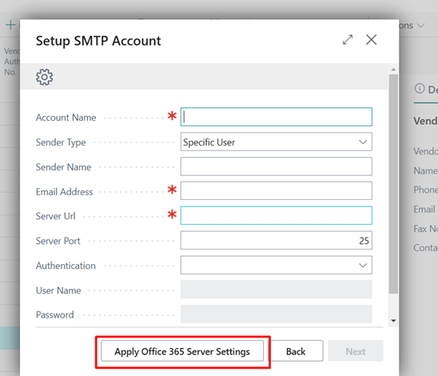Focus the Email Address field
The image size is (438, 376).
tap(276, 191)
